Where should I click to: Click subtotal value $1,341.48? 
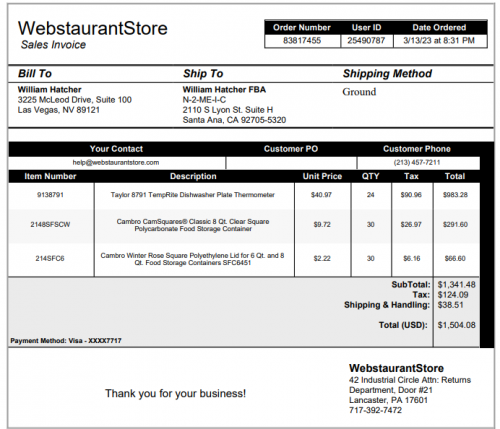[457, 285]
